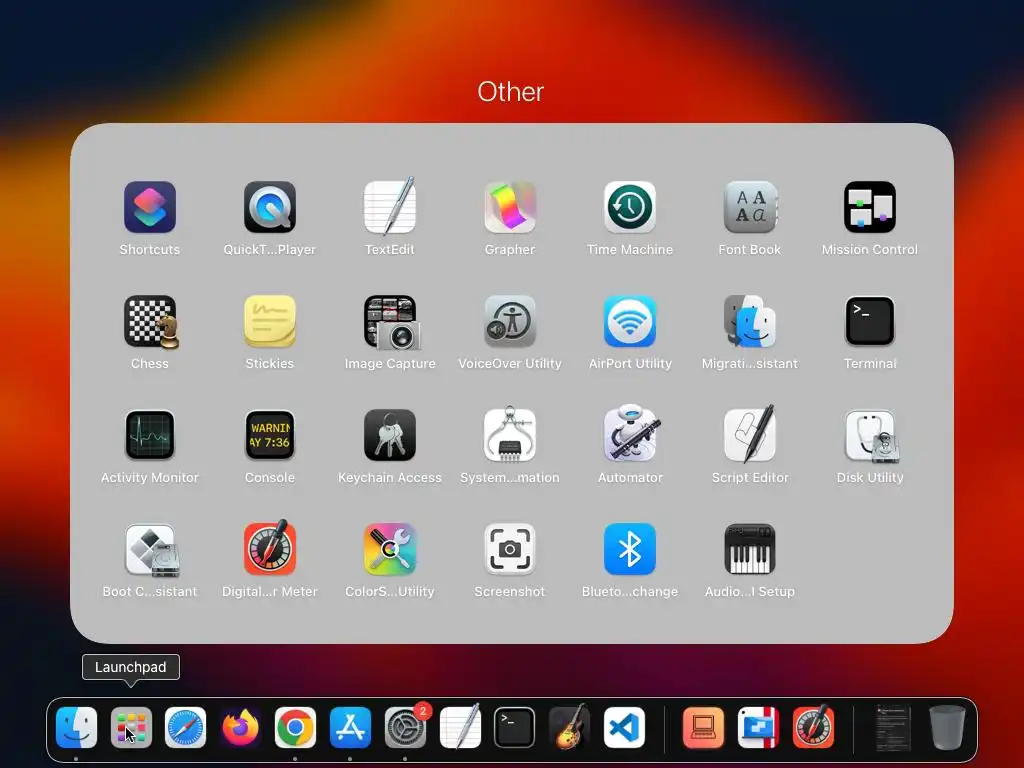Open Boot Camp Assistant
Image resolution: width=1024 pixels, height=768 pixels.
pyautogui.click(x=150, y=550)
